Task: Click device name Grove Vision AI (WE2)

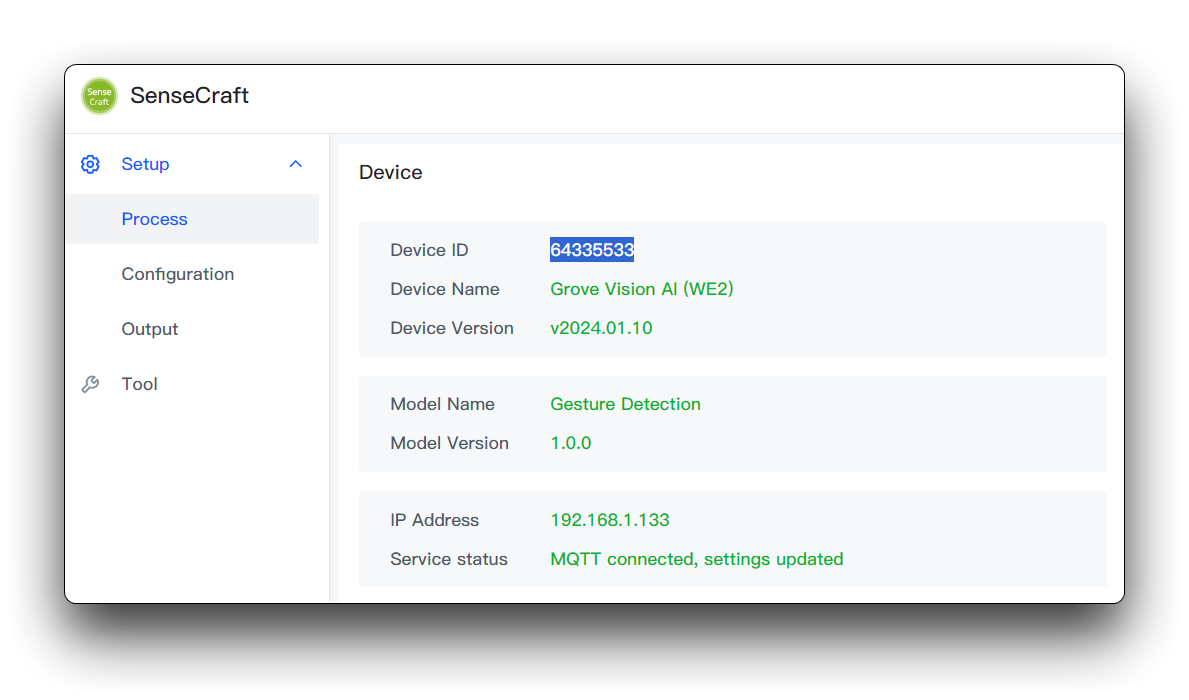Action: (642, 289)
